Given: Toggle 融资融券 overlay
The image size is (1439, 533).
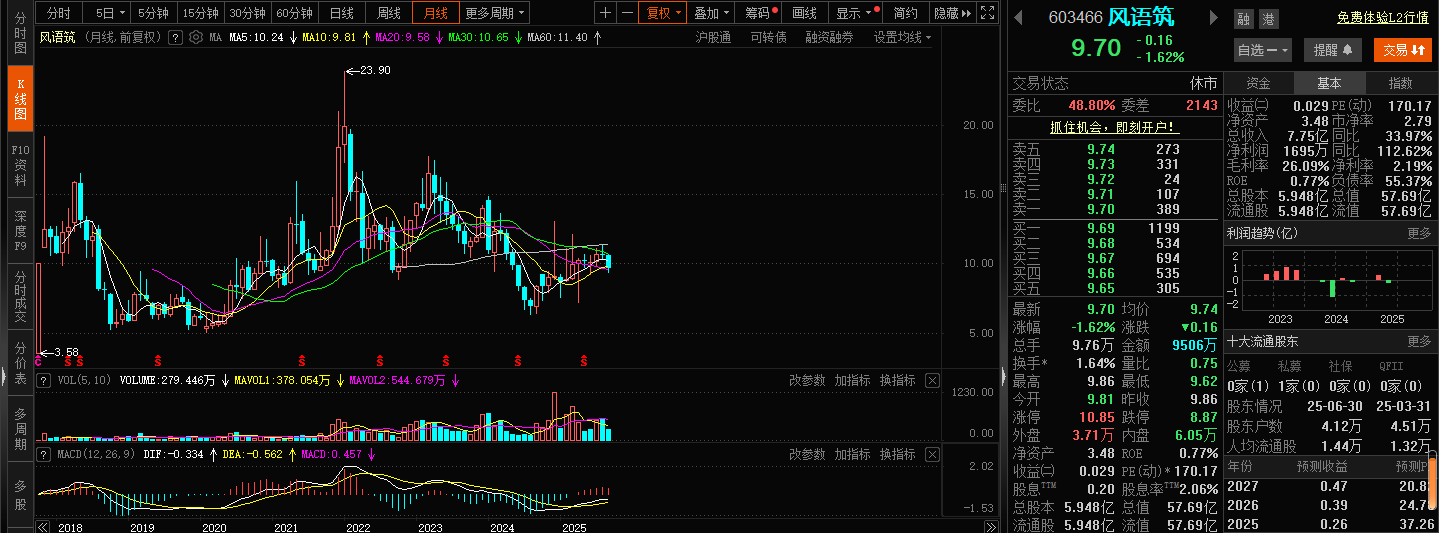Looking at the screenshot, I should point(829,37).
